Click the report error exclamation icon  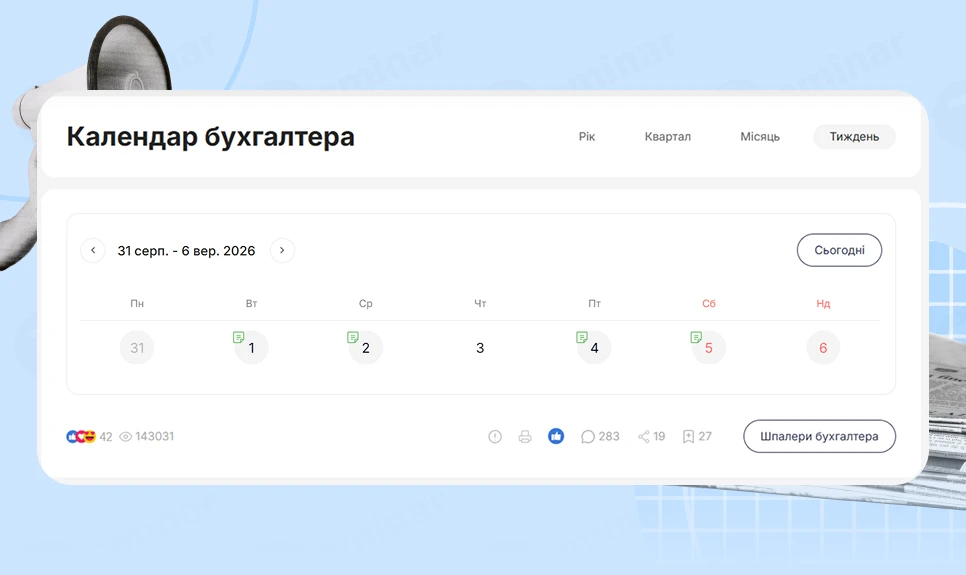coord(495,436)
